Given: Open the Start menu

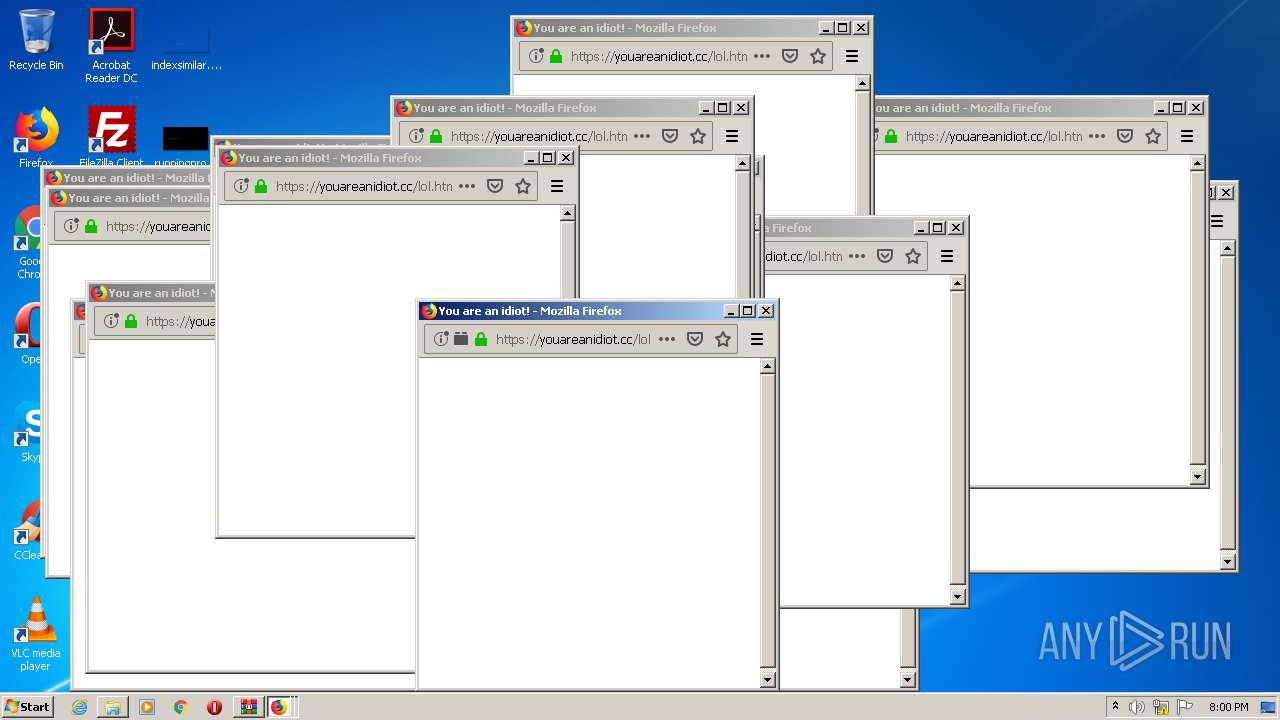Looking at the screenshot, I should [x=27, y=706].
